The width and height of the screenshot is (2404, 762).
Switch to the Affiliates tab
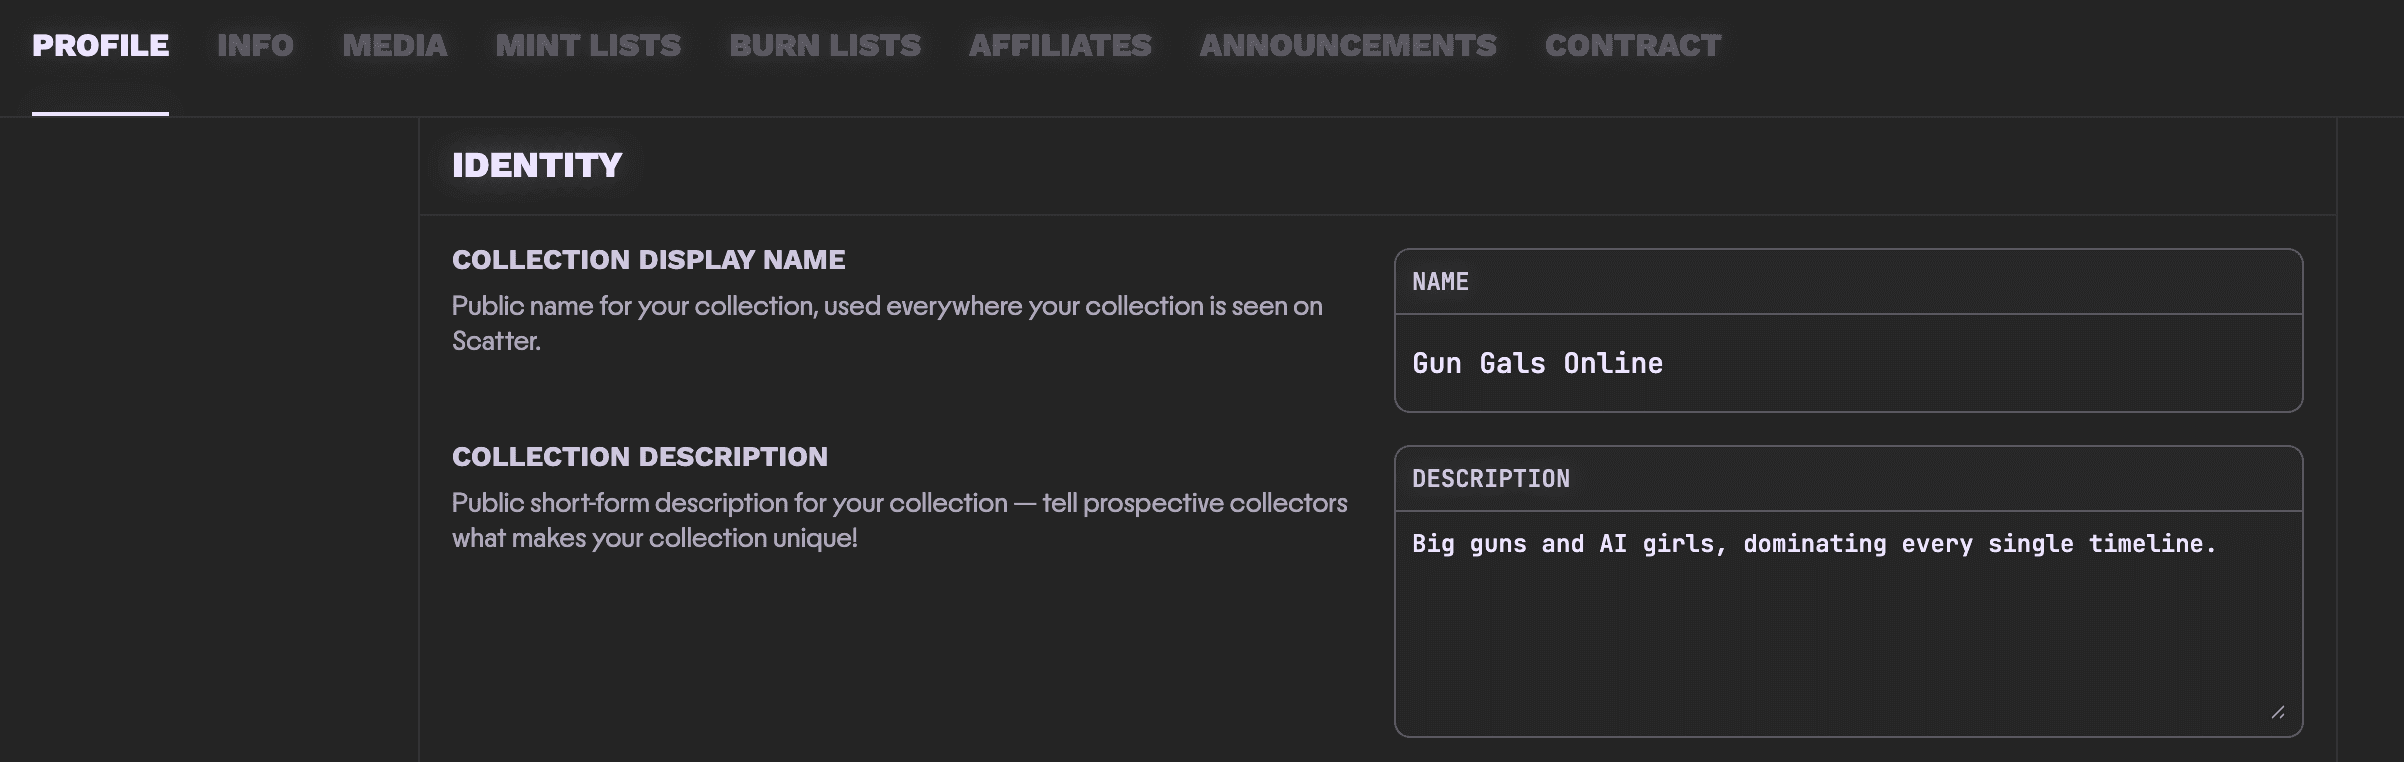(x=1060, y=46)
